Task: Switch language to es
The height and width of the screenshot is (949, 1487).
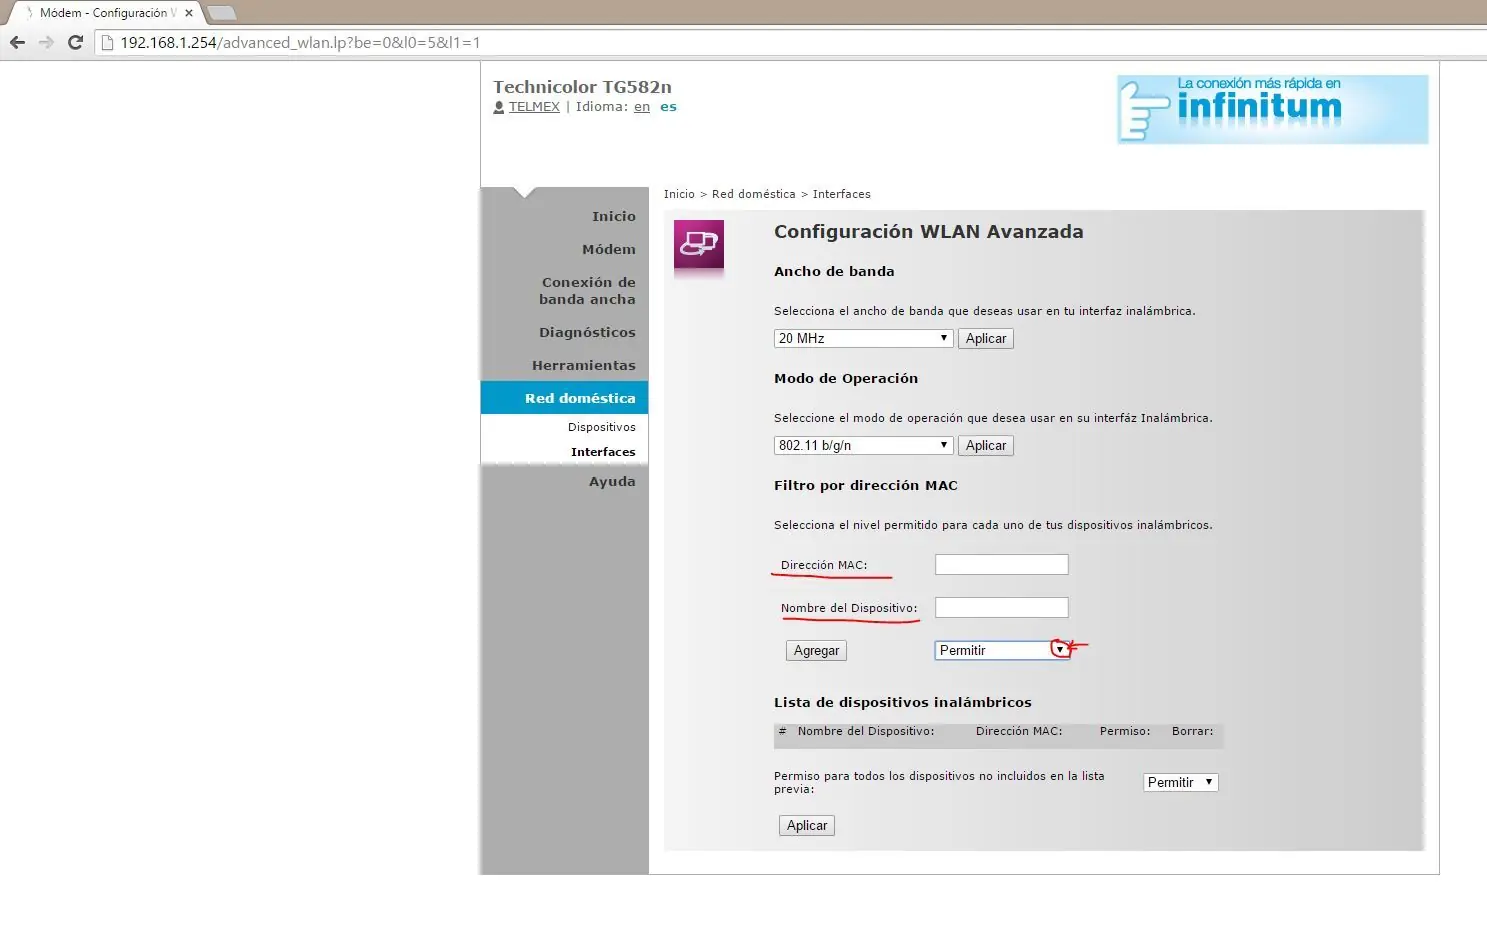Action: pos(668,107)
